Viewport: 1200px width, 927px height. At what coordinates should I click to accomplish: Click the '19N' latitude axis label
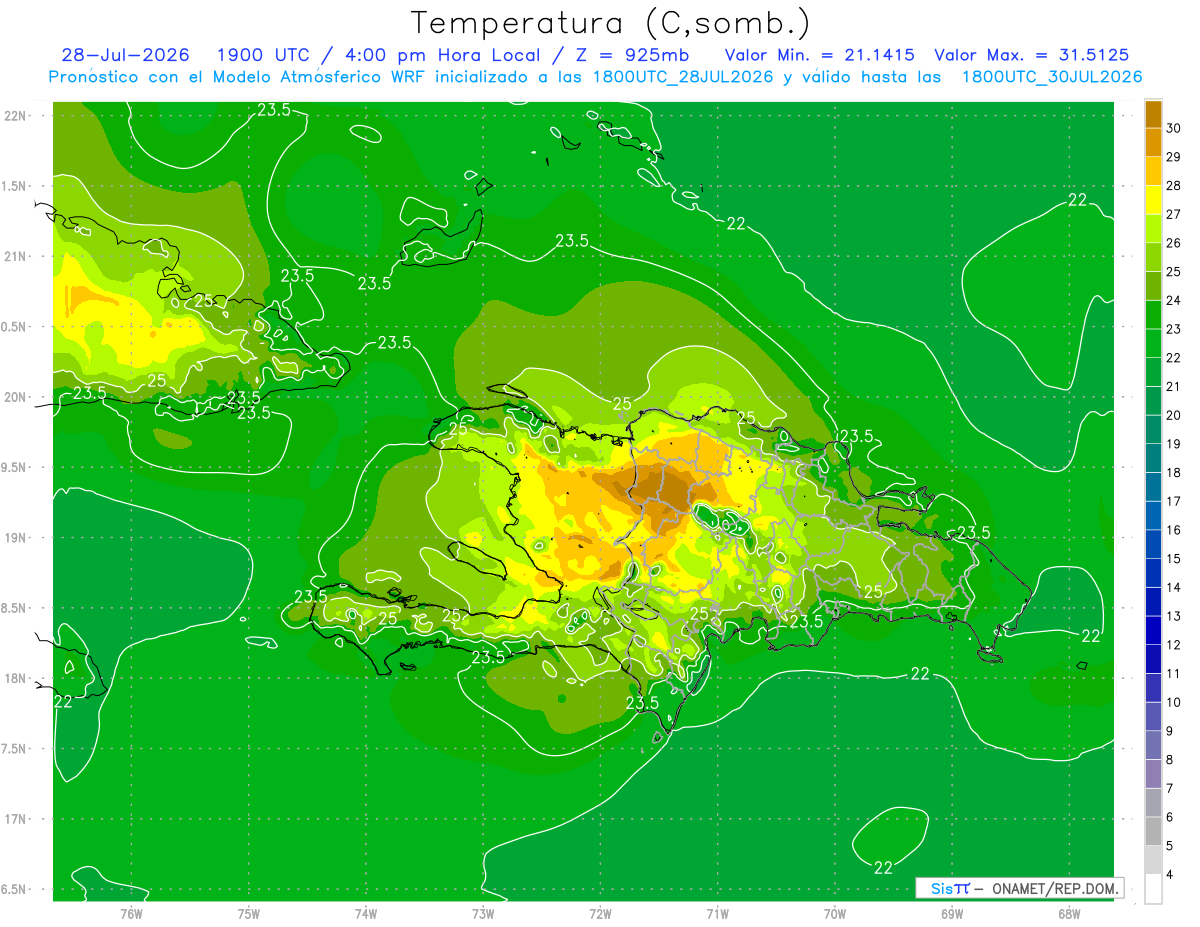[x=15, y=538]
